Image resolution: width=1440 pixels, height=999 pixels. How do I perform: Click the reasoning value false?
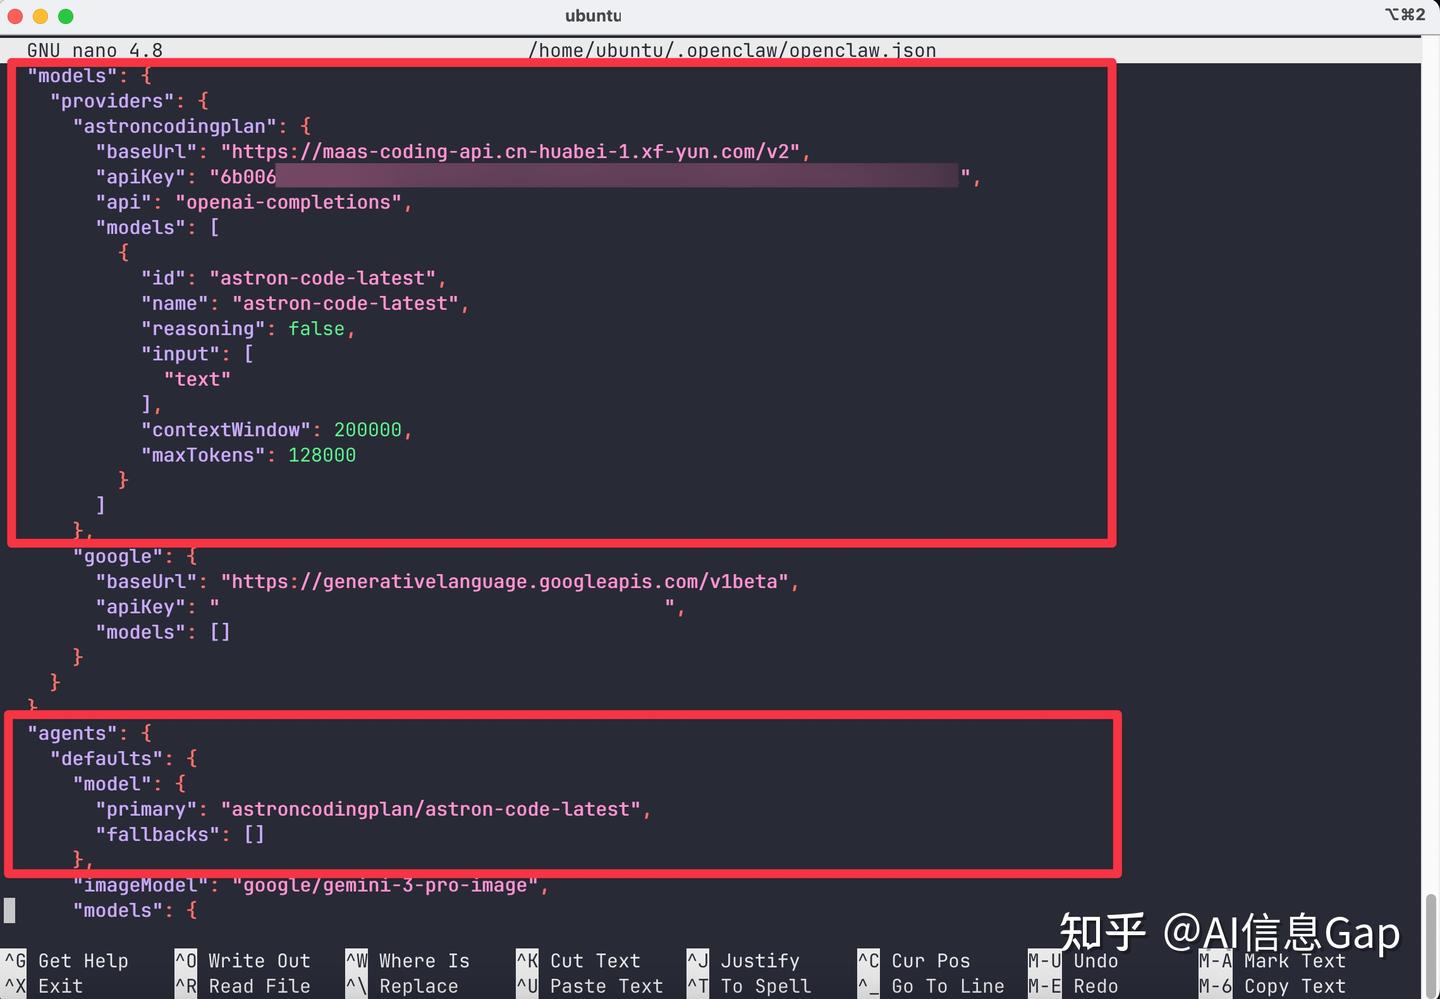point(316,329)
